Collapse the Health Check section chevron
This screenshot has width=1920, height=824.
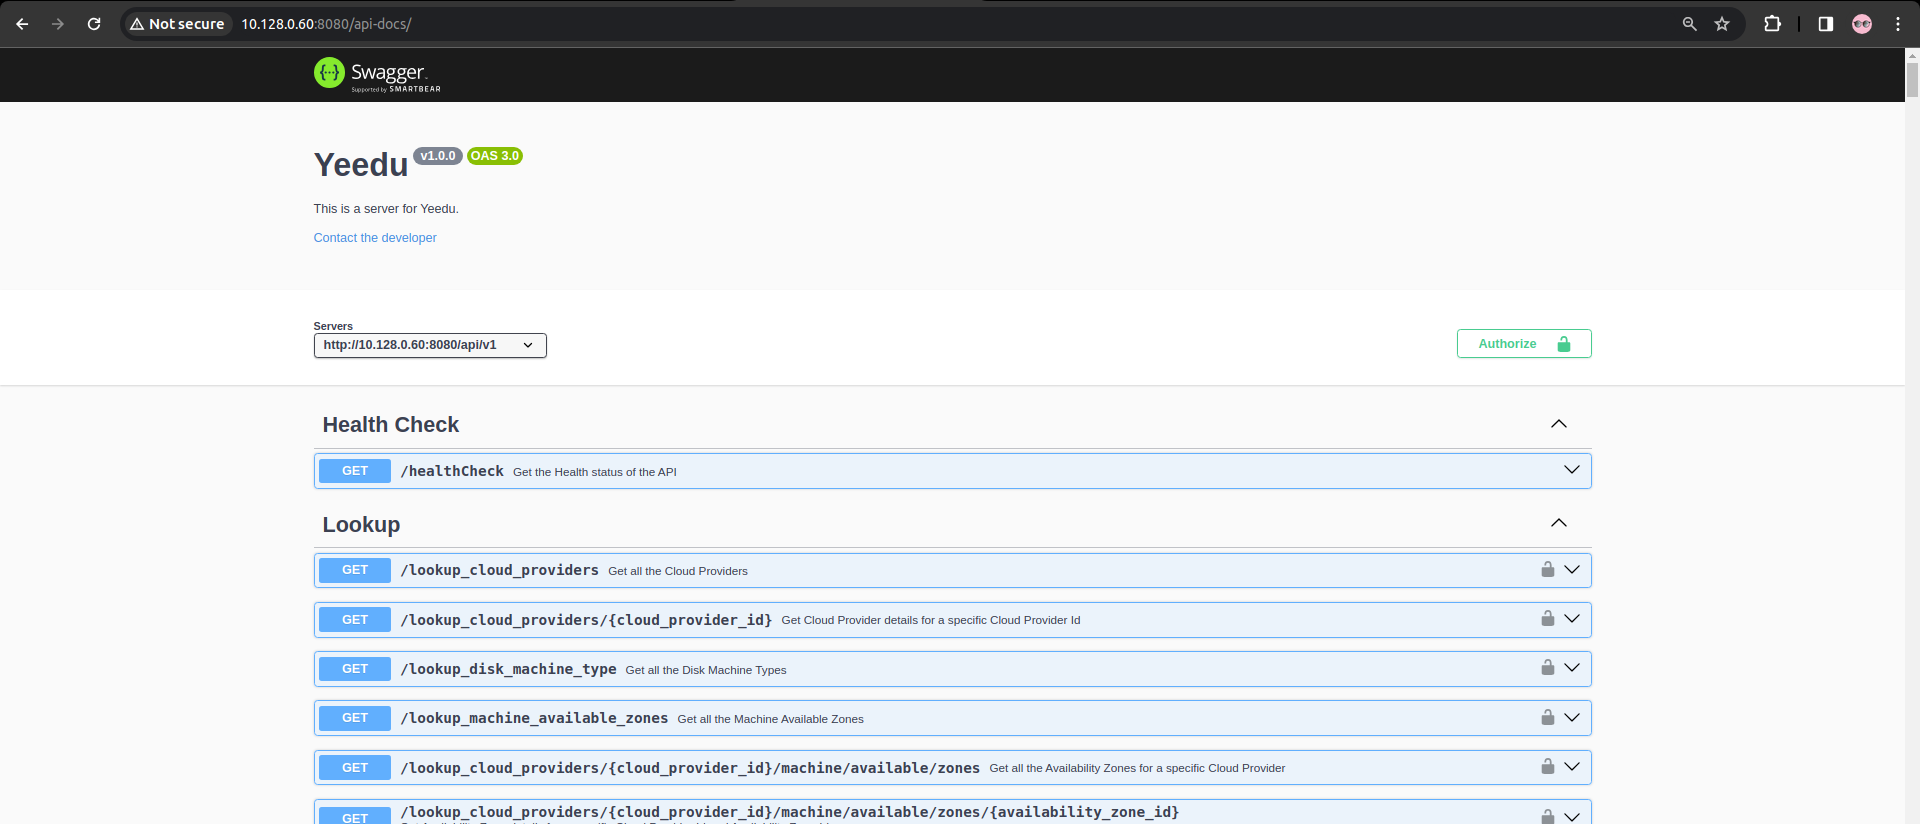click(x=1559, y=424)
